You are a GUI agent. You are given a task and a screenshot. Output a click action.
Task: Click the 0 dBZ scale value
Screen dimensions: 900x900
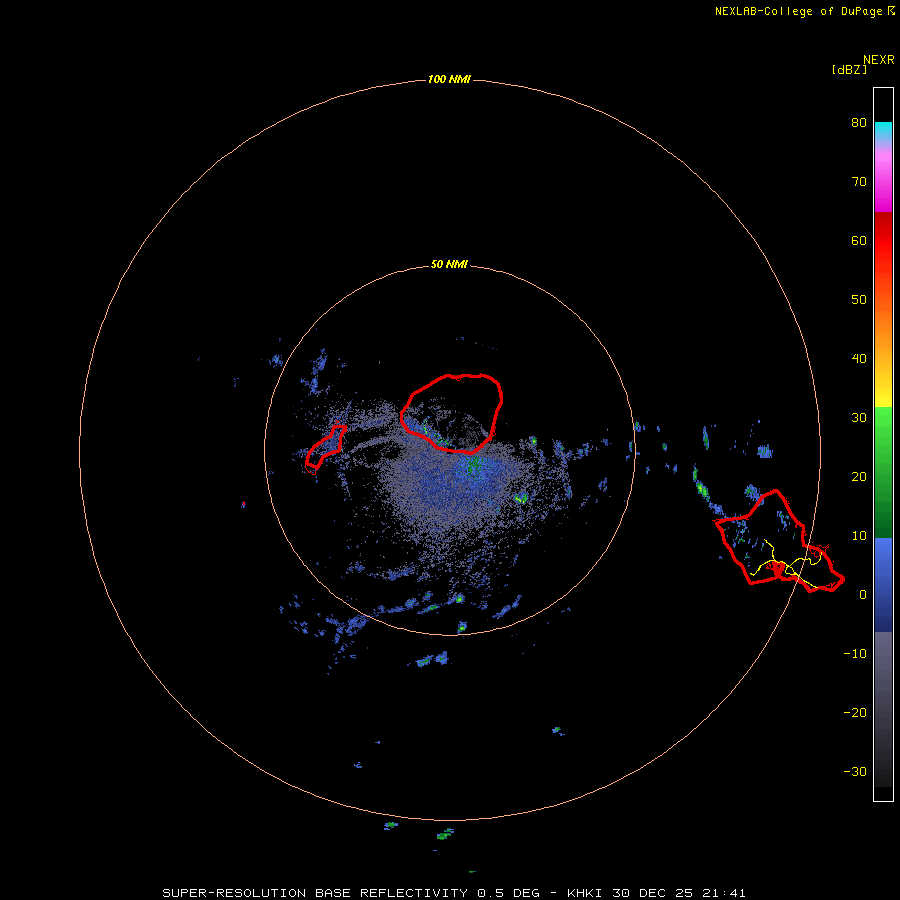pos(863,595)
